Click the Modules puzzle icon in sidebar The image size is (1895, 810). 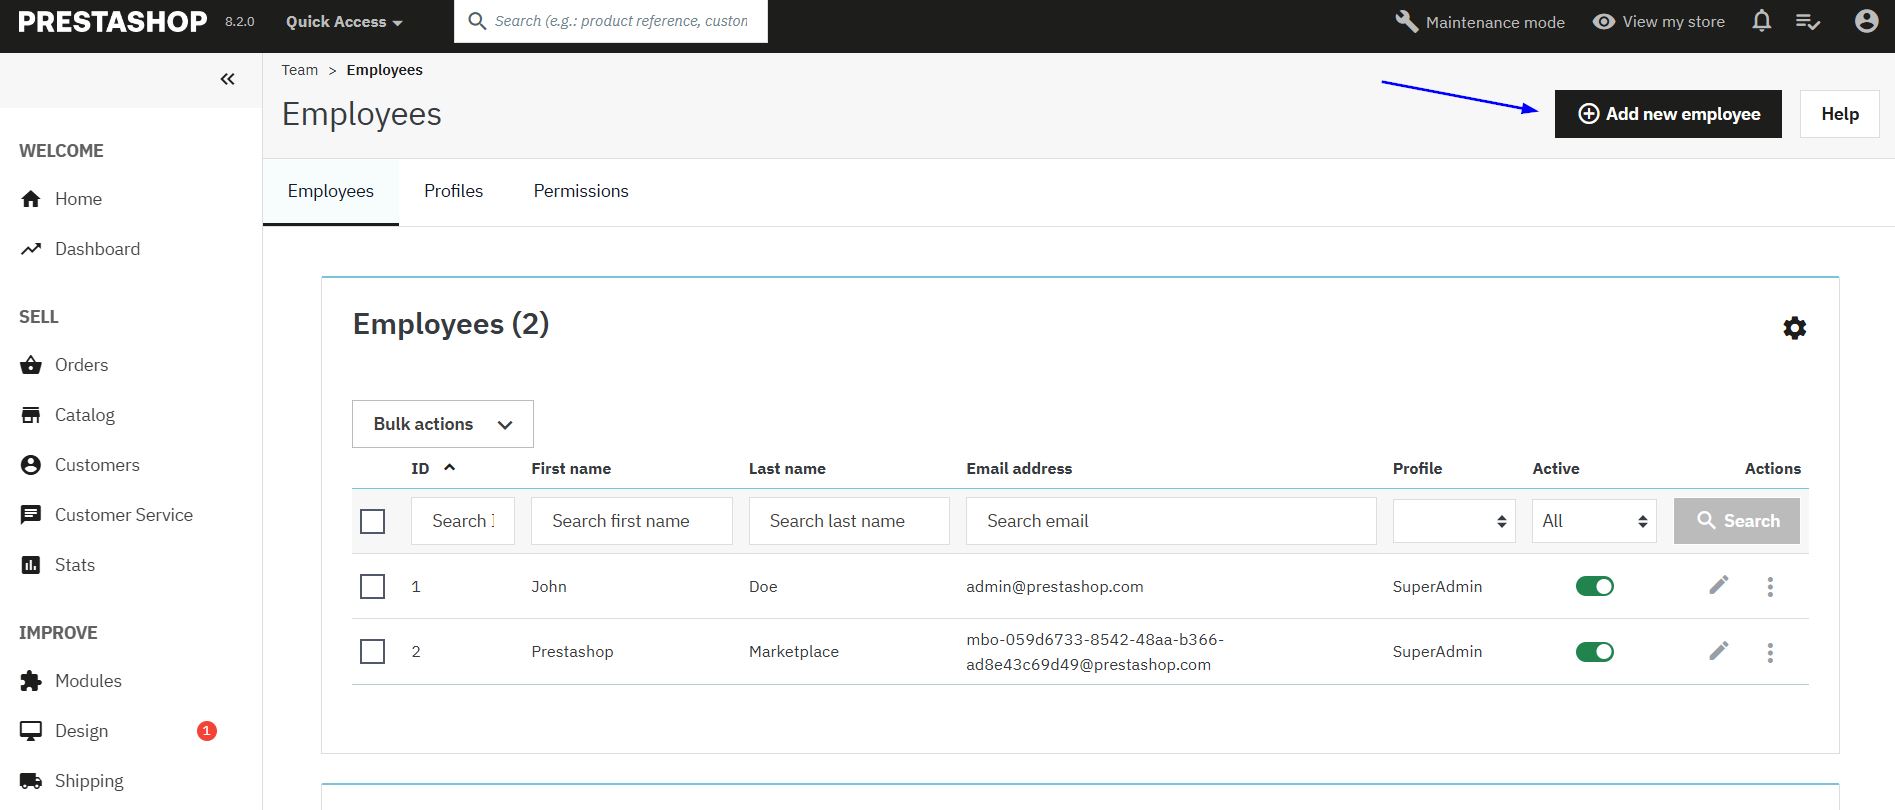pyautogui.click(x=31, y=681)
